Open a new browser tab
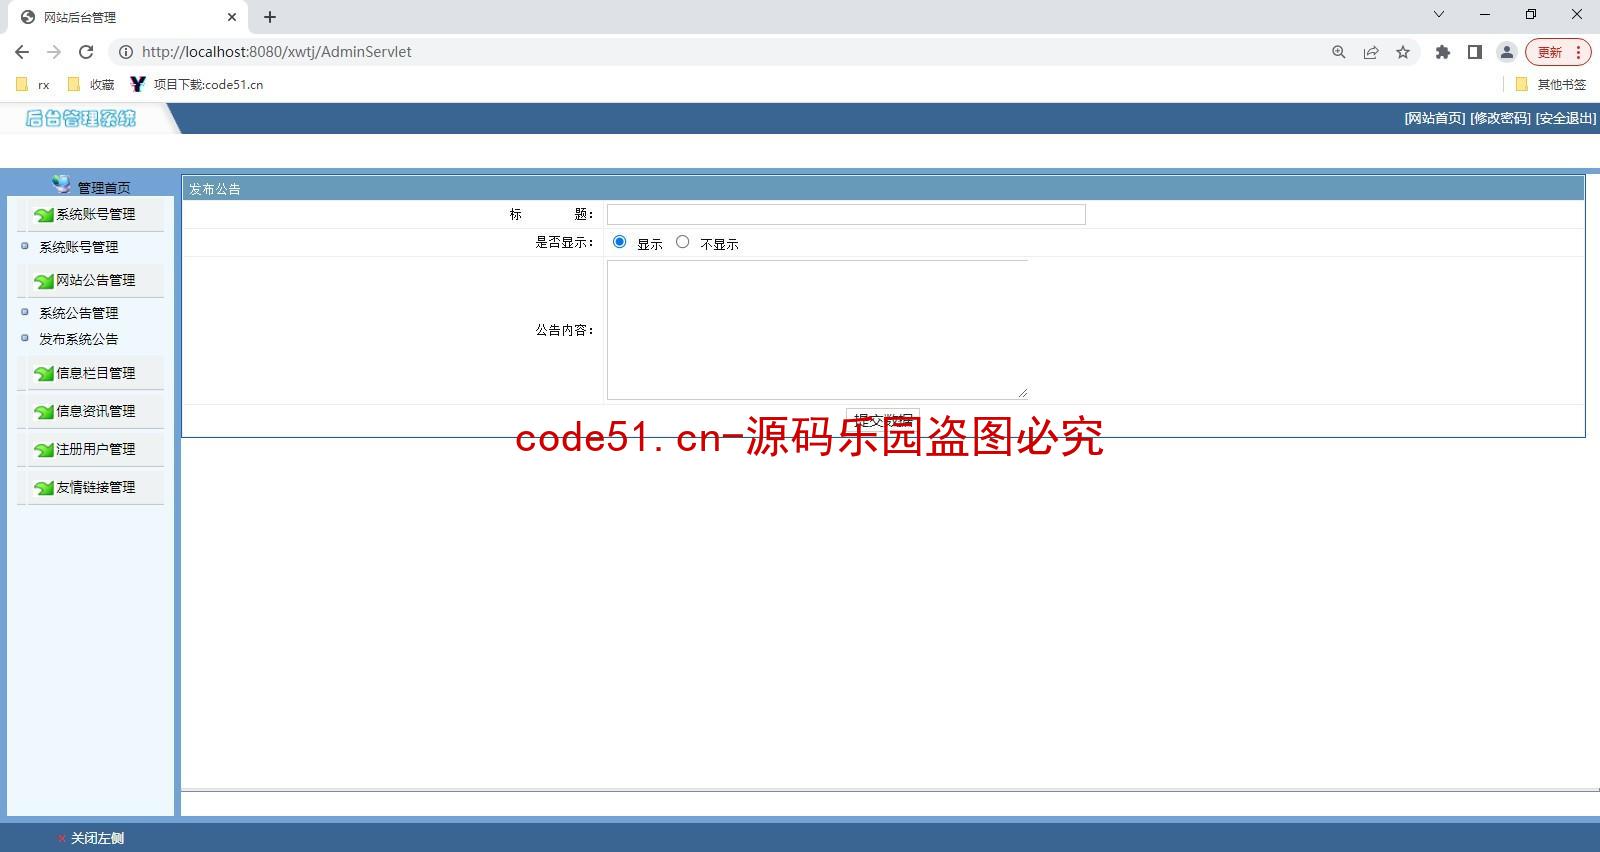 [x=270, y=17]
